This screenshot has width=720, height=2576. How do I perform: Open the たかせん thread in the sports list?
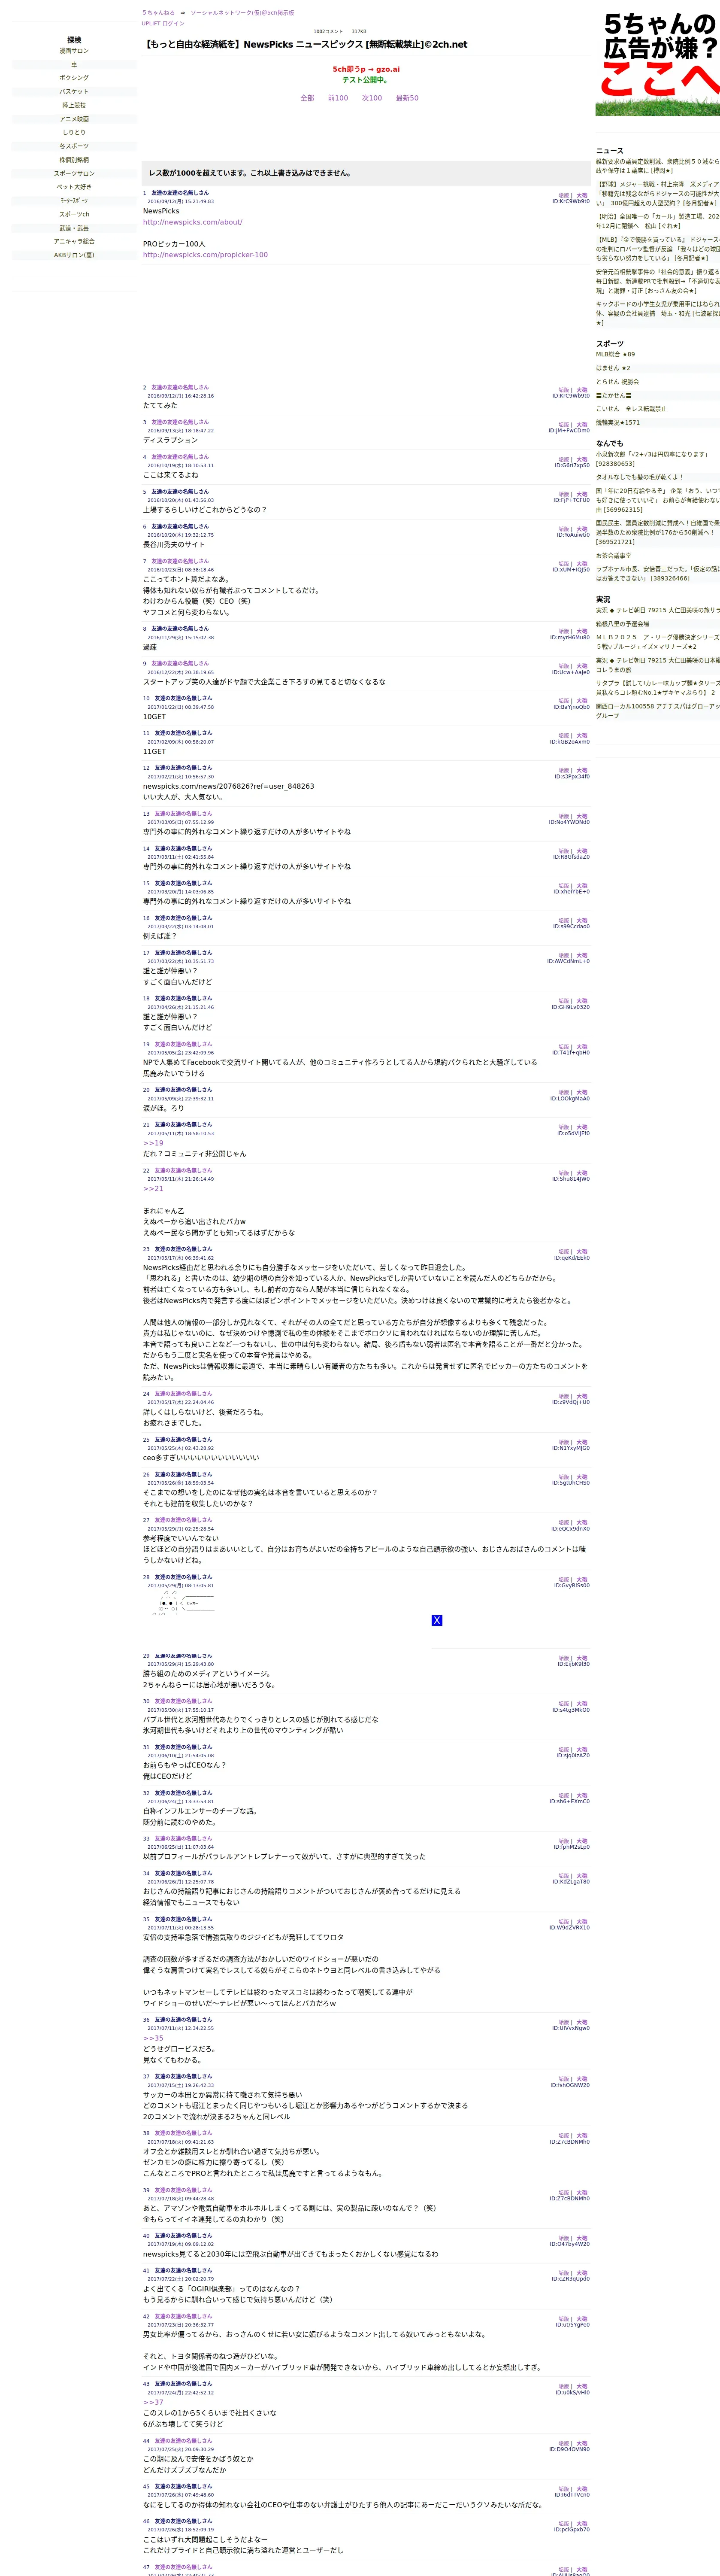click(614, 395)
